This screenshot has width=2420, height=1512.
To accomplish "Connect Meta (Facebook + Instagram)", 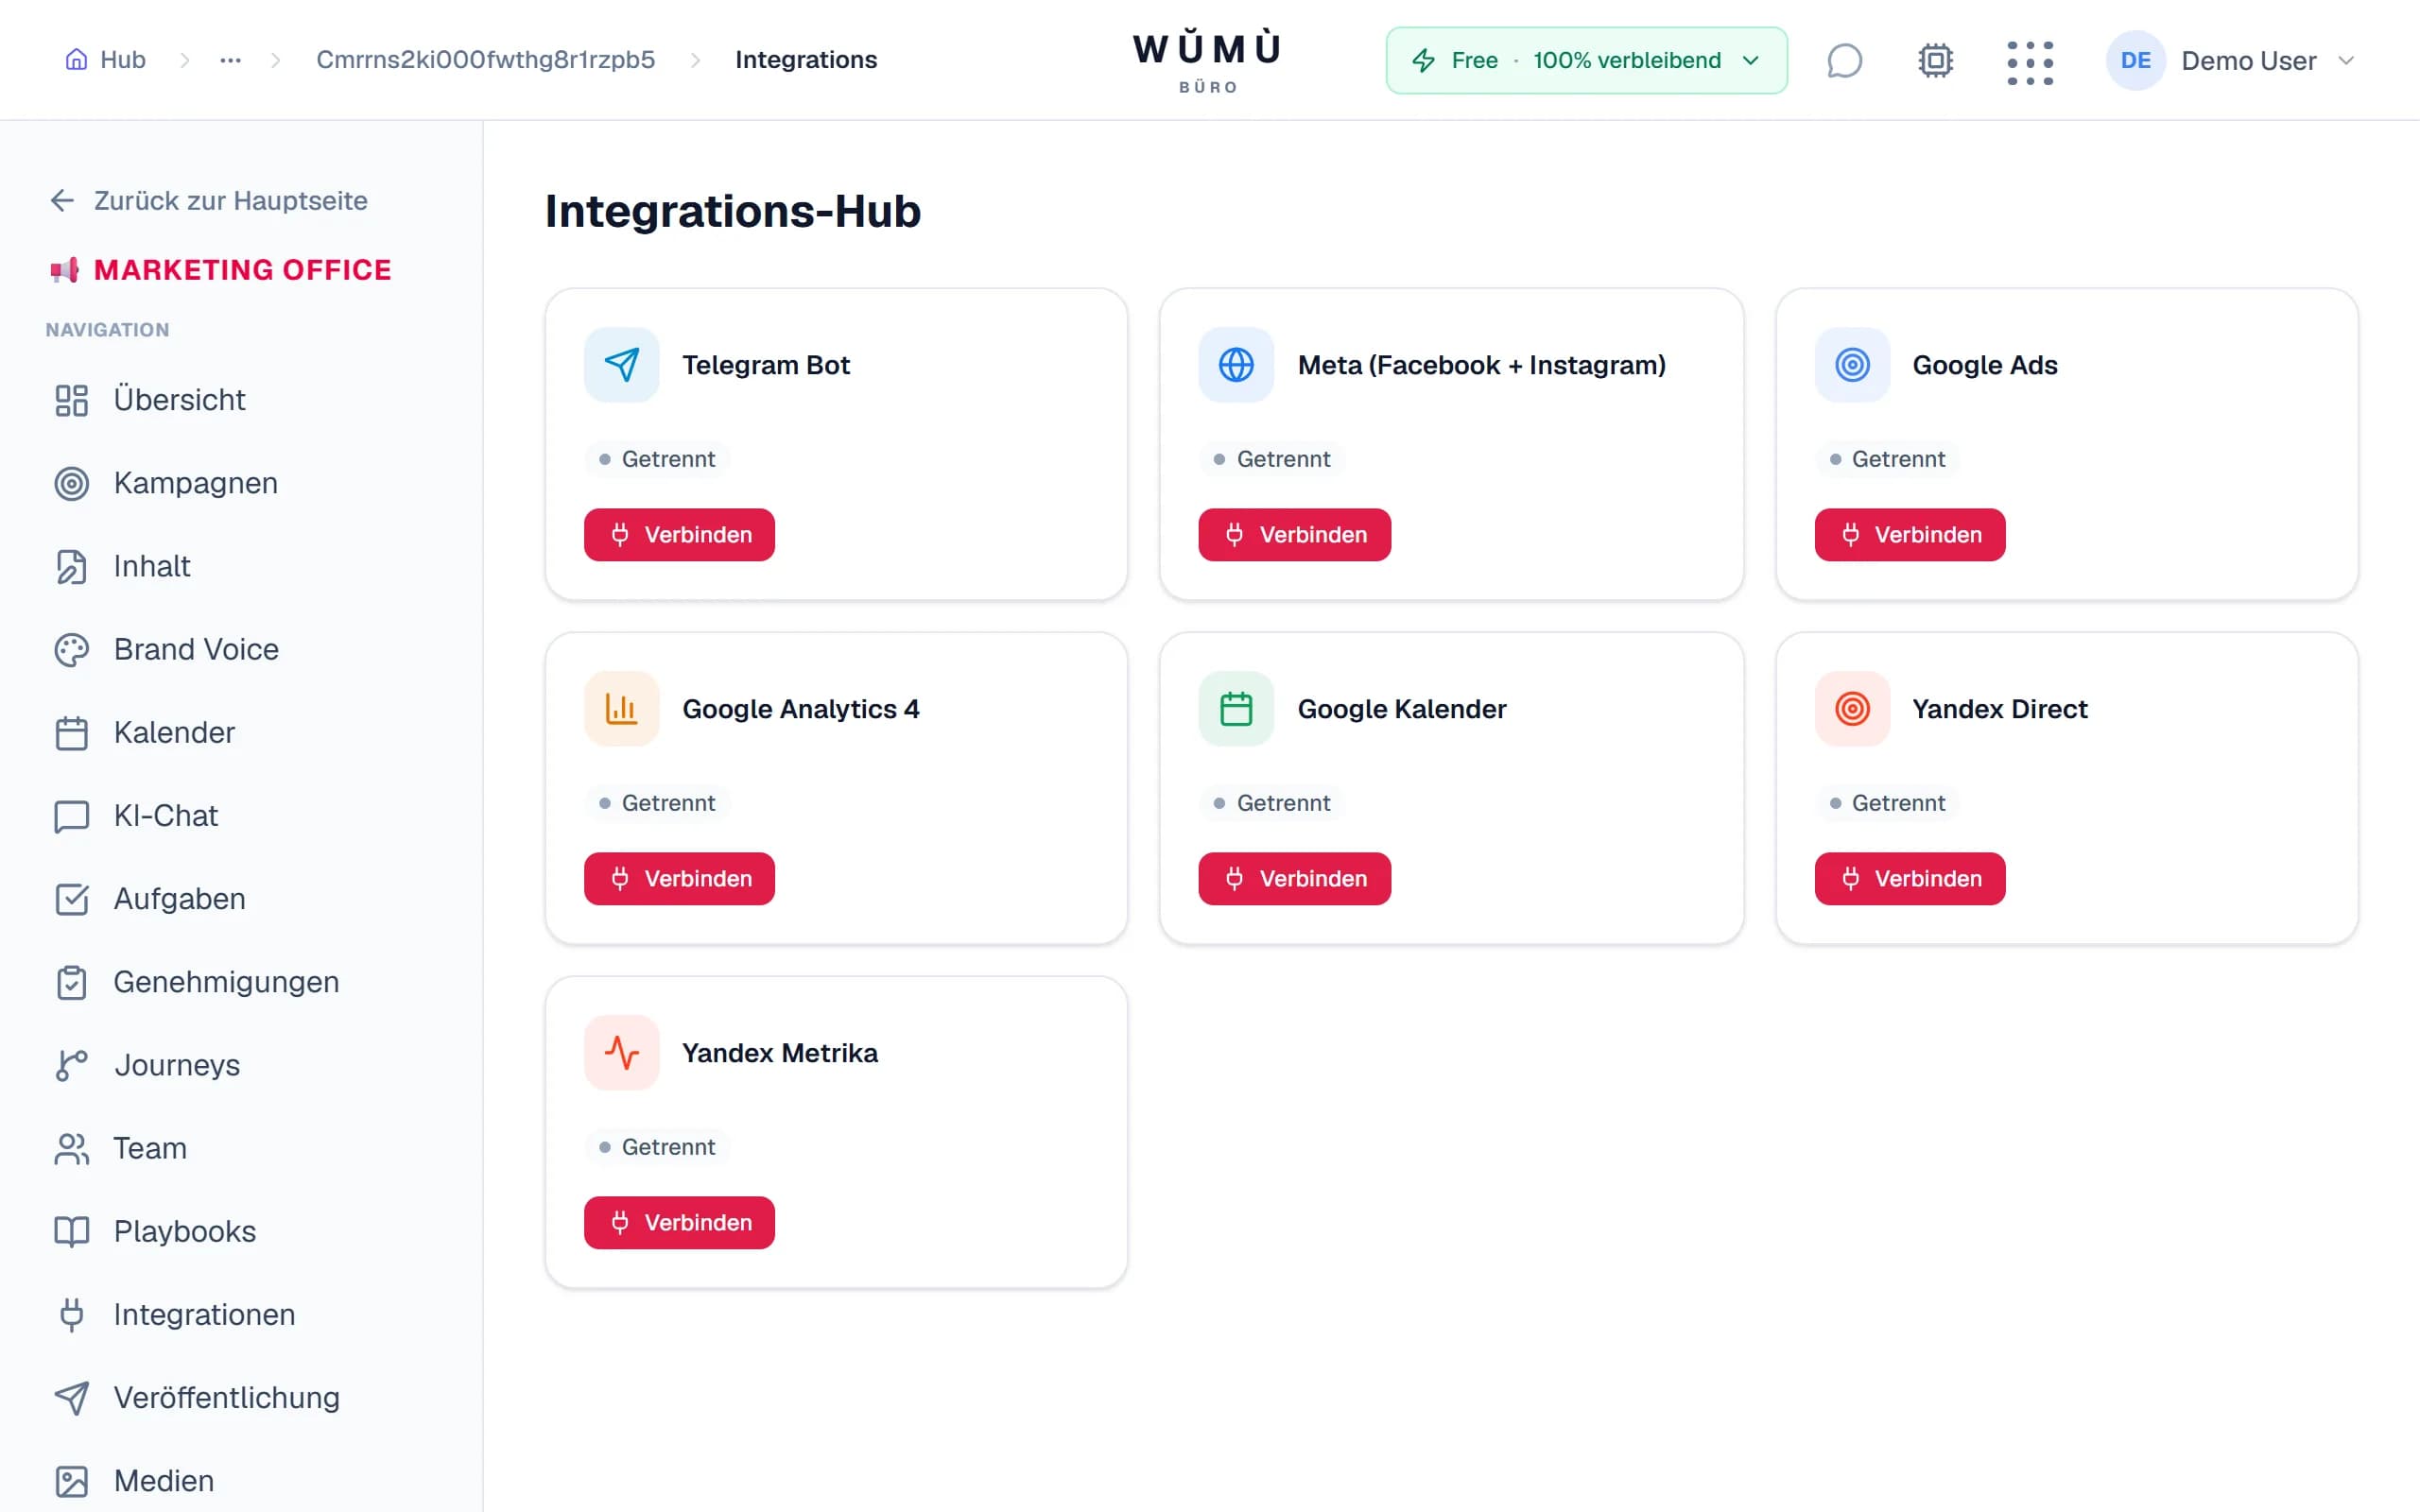I will (x=1294, y=535).
